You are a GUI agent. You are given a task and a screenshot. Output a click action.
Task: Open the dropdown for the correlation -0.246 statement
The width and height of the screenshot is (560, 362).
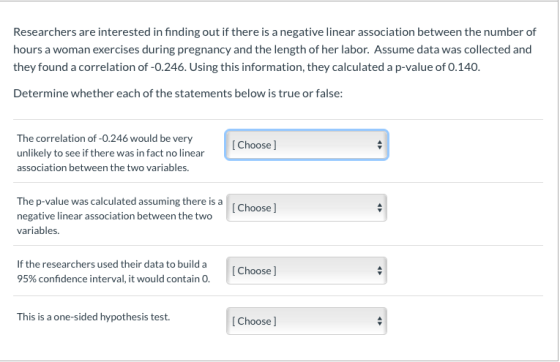pyautogui.click(x=306, y=145)
